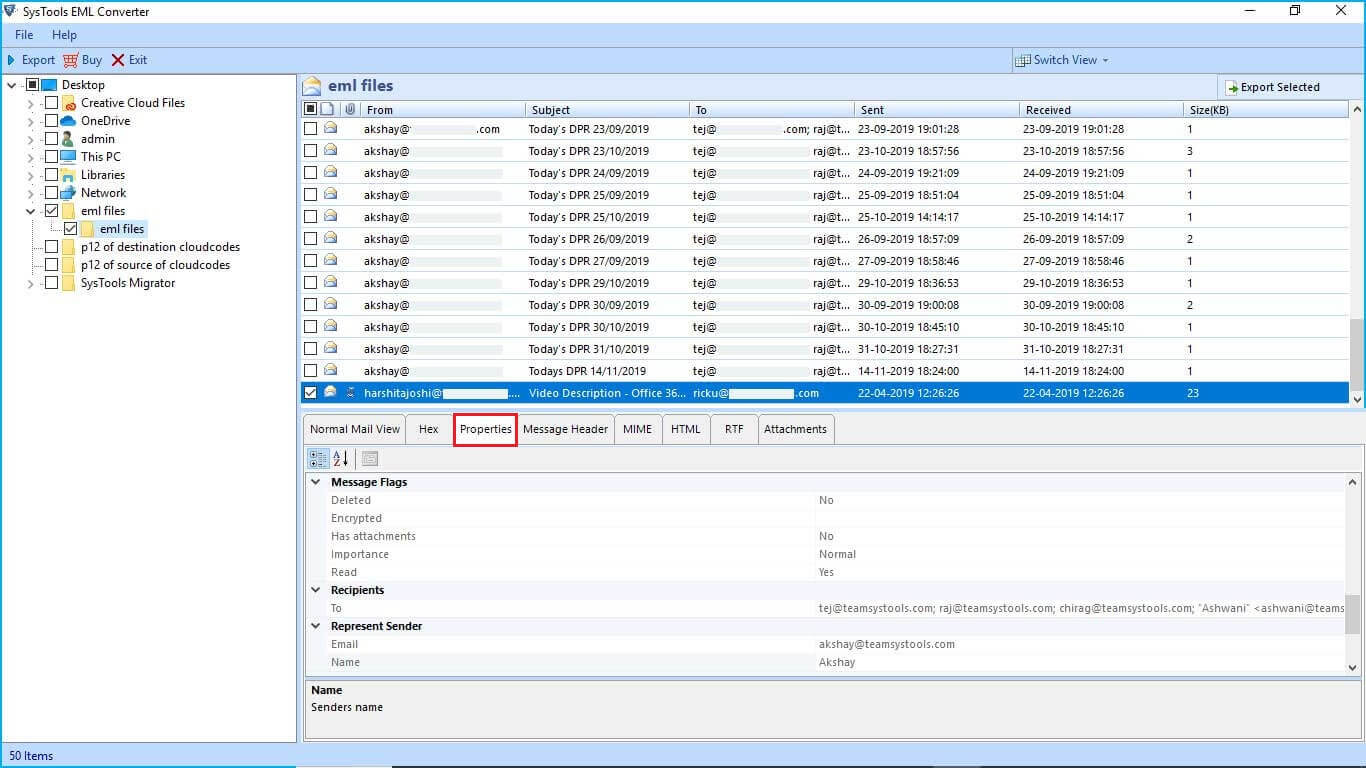
Task: Click envelope icon of Todays DPR 14/11/2019 row
Action: (330, 371)
